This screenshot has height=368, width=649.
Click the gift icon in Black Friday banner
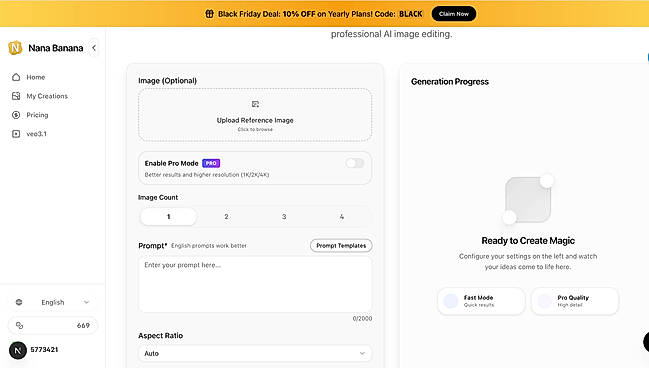[x=209, y=14]
